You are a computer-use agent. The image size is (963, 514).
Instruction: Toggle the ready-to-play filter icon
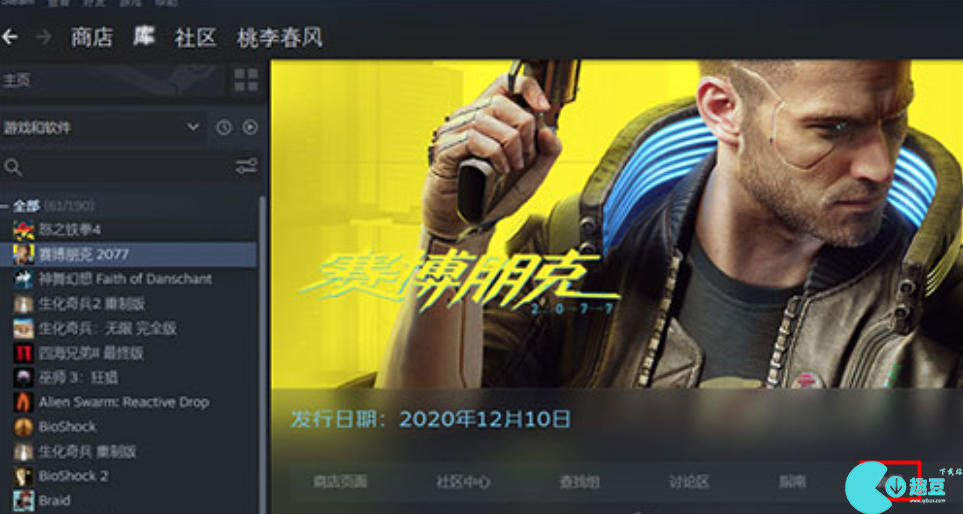(249, 127)
